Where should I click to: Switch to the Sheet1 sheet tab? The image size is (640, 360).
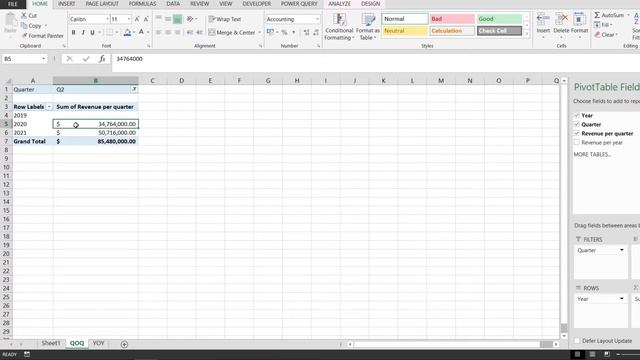[x=51, y=343]
